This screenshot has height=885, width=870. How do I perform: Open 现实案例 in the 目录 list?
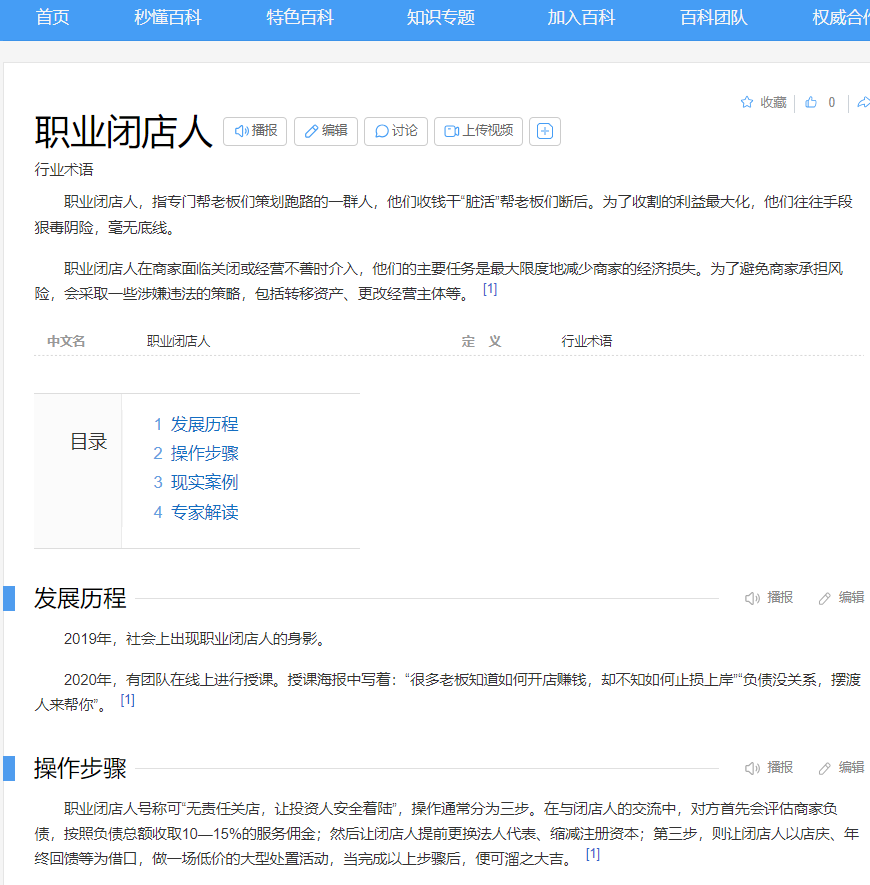[x=204, y=482]
